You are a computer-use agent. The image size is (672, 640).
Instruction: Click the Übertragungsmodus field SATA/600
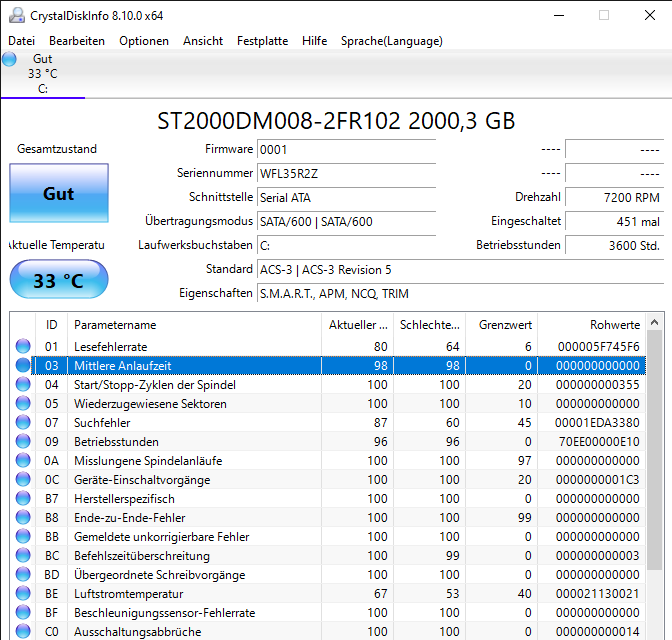(346, 222)
